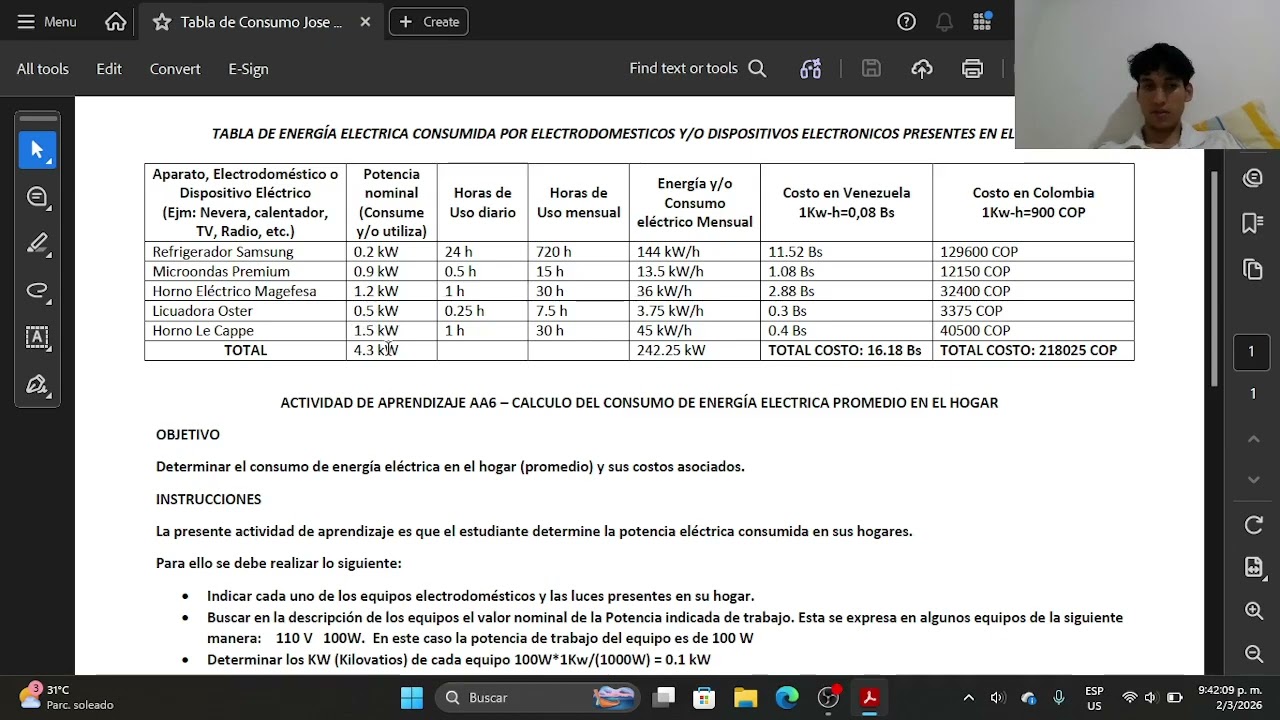Screen dimensions: 1280x720
Task: Go to next page down chevron
Action: pos(1254,480)
